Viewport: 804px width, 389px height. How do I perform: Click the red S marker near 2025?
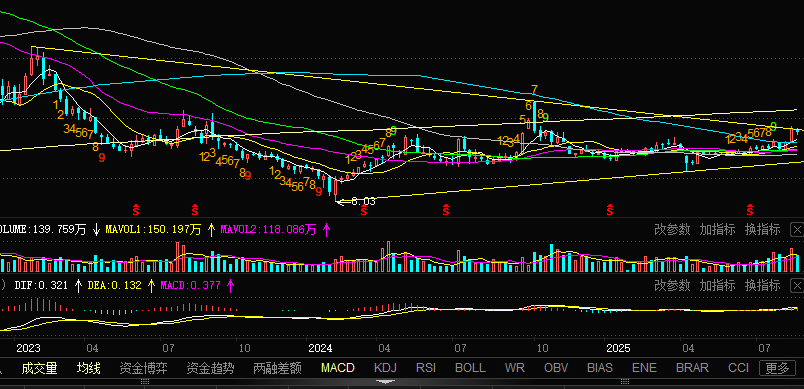pos(610,210)
